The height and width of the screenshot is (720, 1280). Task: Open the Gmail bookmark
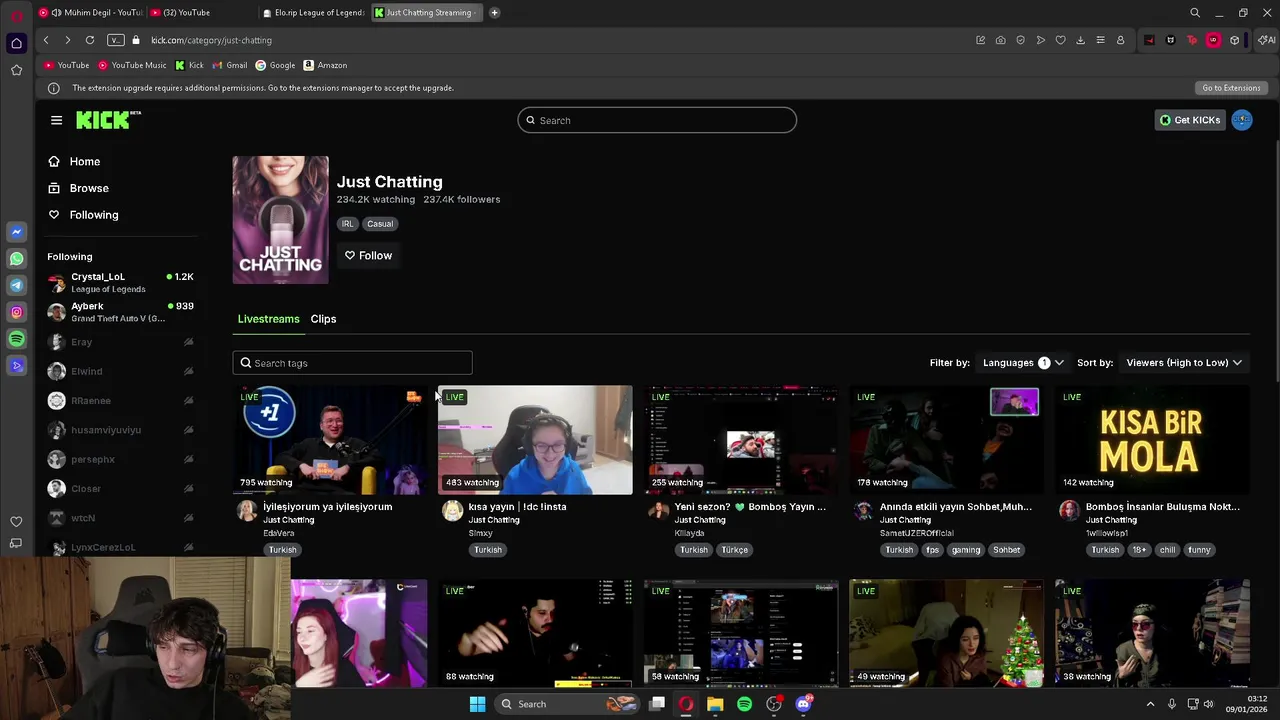coord(230,65)
